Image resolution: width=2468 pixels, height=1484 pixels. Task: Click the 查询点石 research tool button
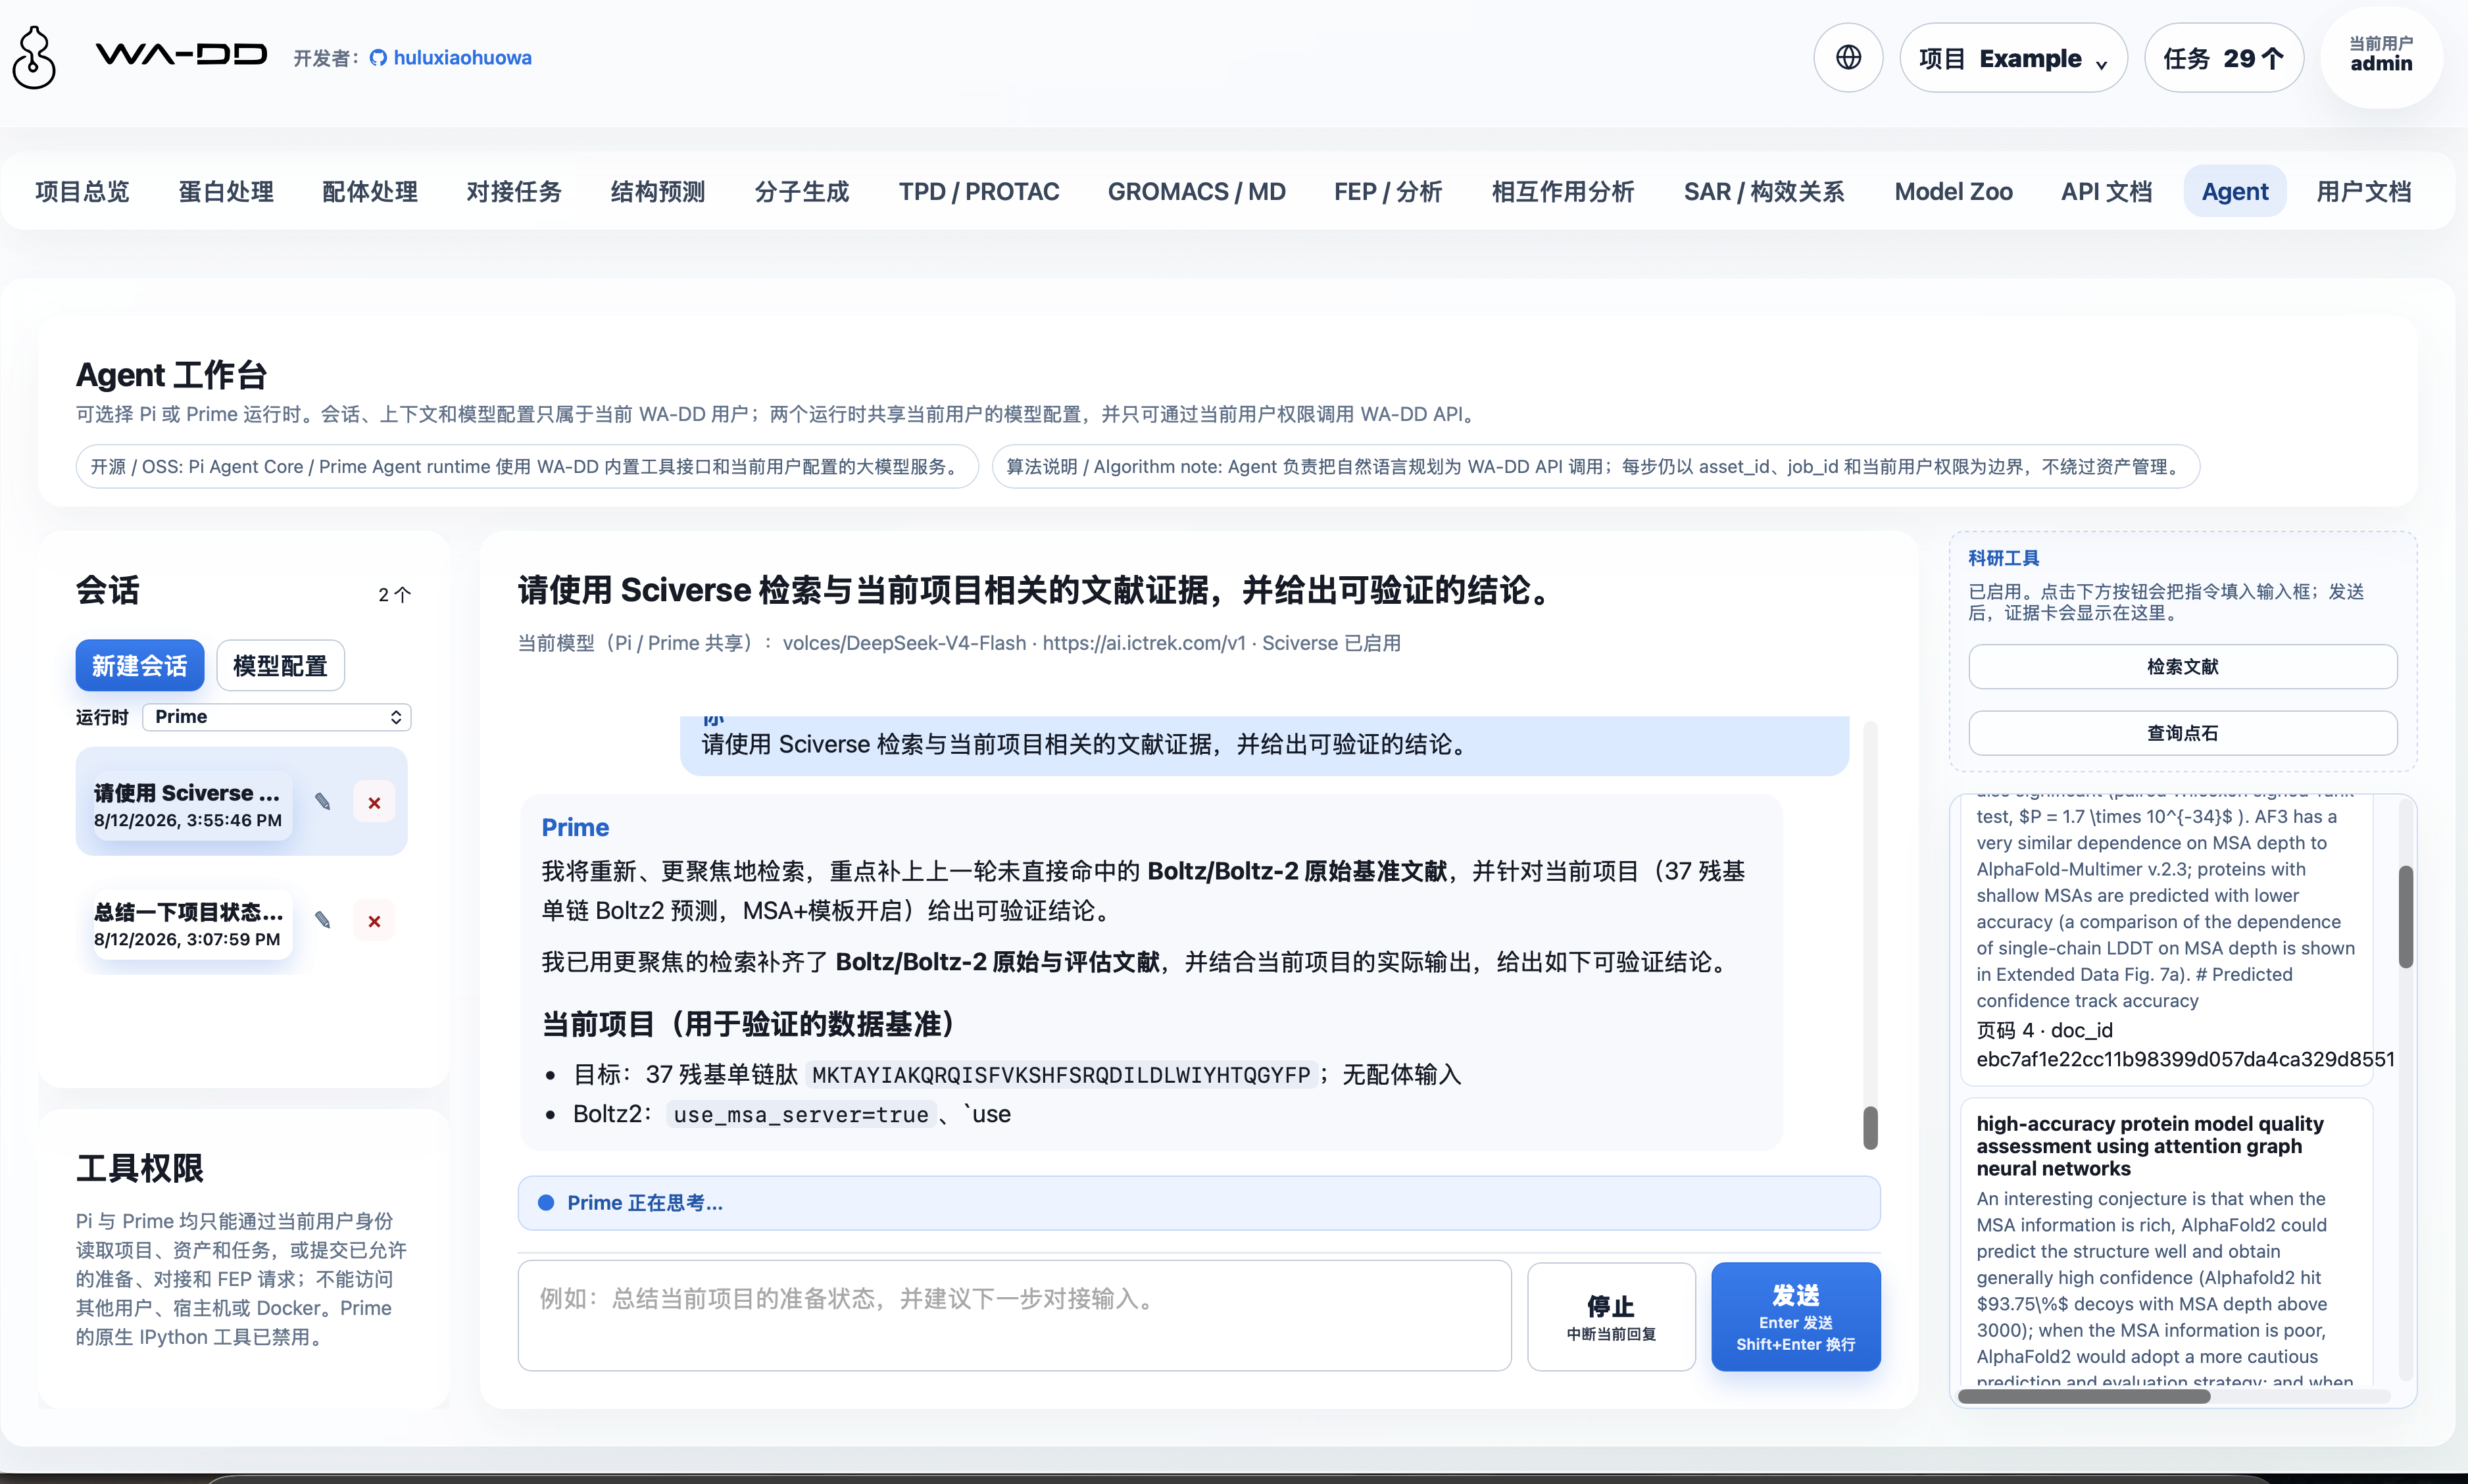click(x=2182, y=733)
